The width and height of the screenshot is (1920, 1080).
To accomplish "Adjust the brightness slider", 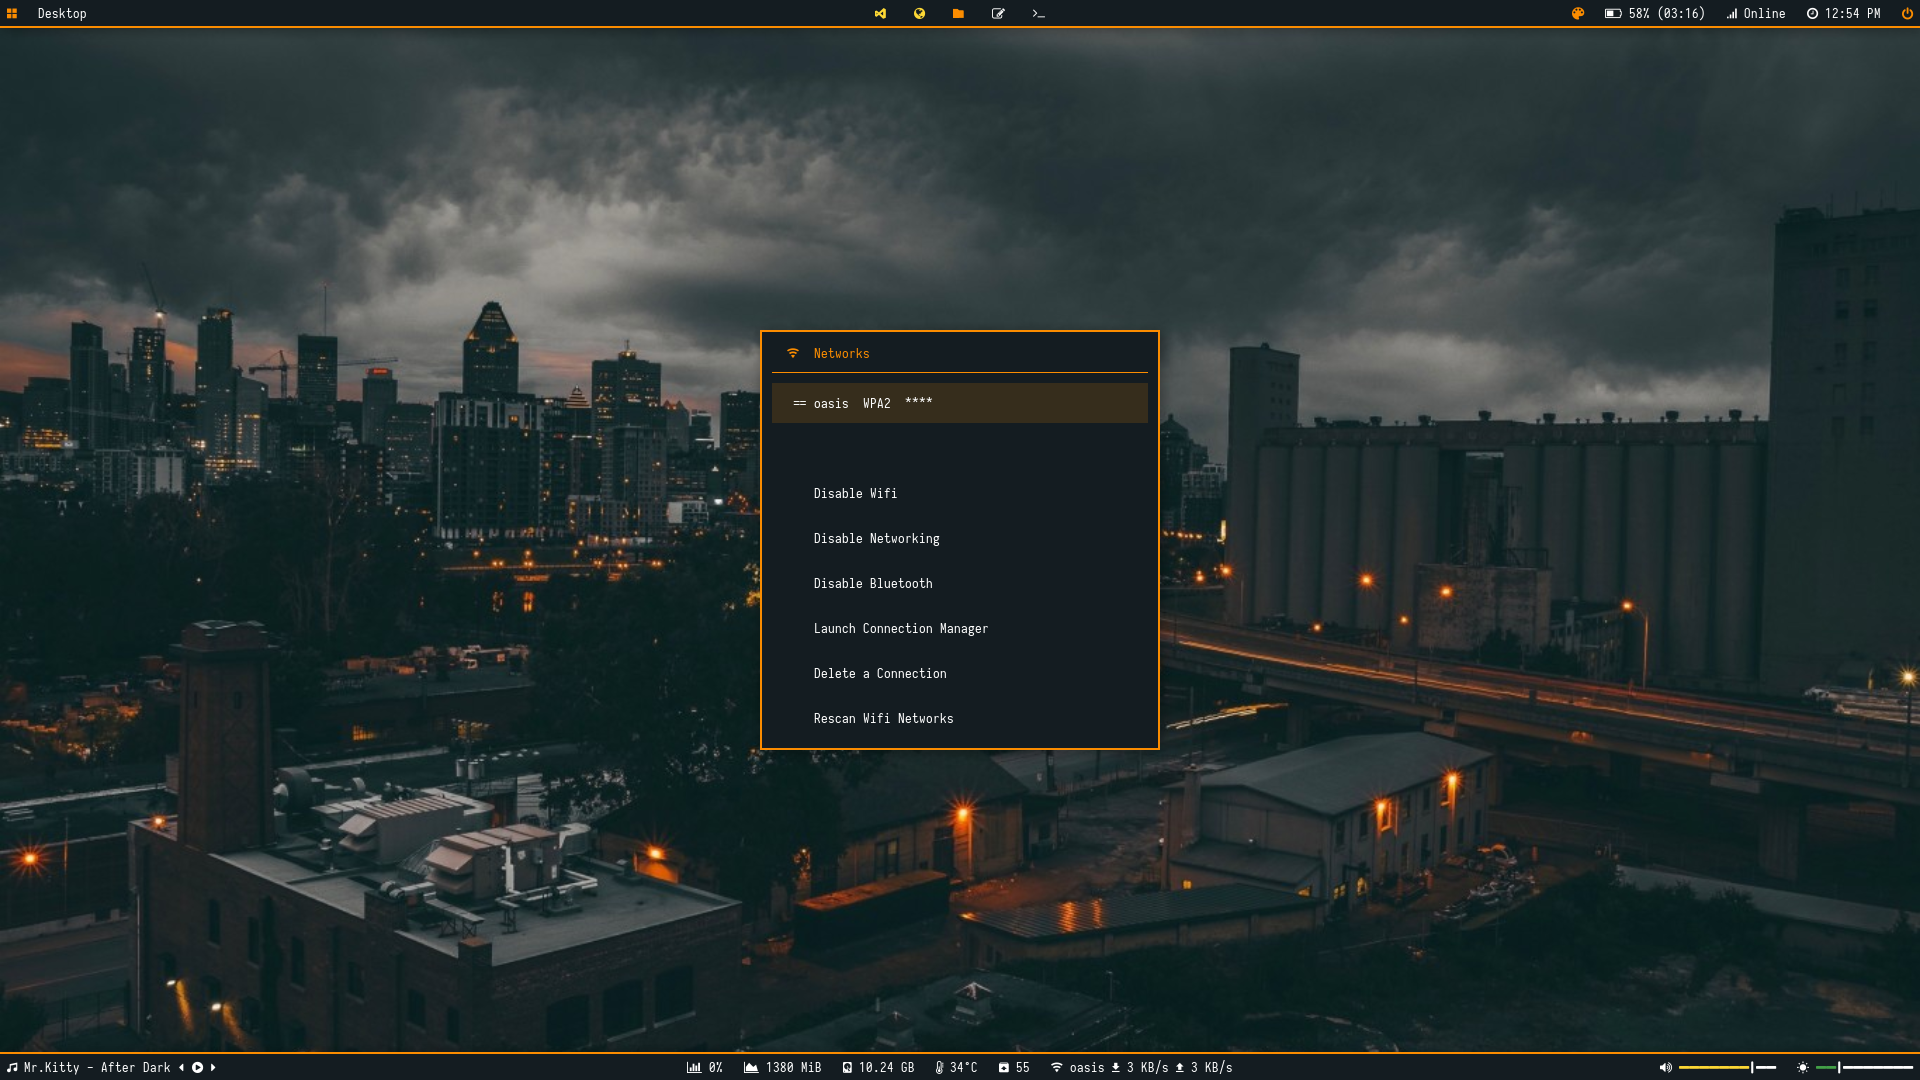I will [x=1864, y=1068].
